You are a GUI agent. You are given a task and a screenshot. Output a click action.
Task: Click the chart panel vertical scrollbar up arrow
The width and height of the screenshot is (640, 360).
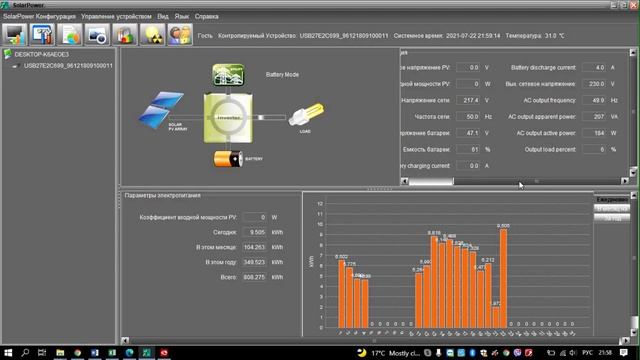pyautogui.click(x=634, y=196)
